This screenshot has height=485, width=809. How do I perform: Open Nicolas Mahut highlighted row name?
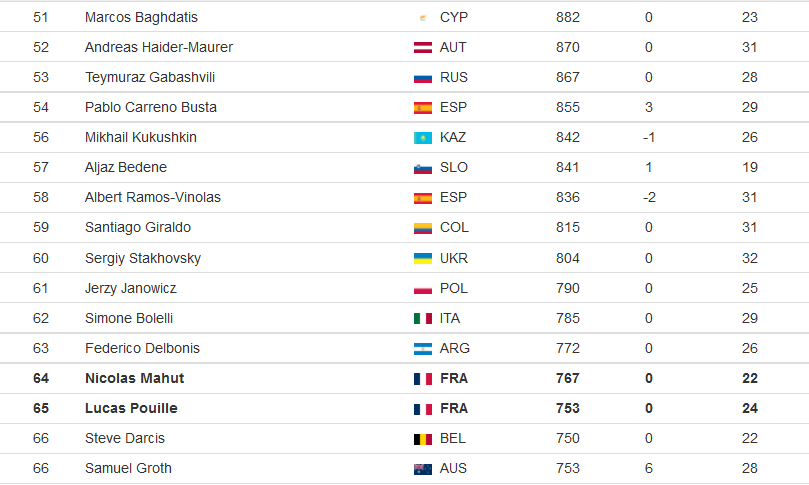click(134, 378)
